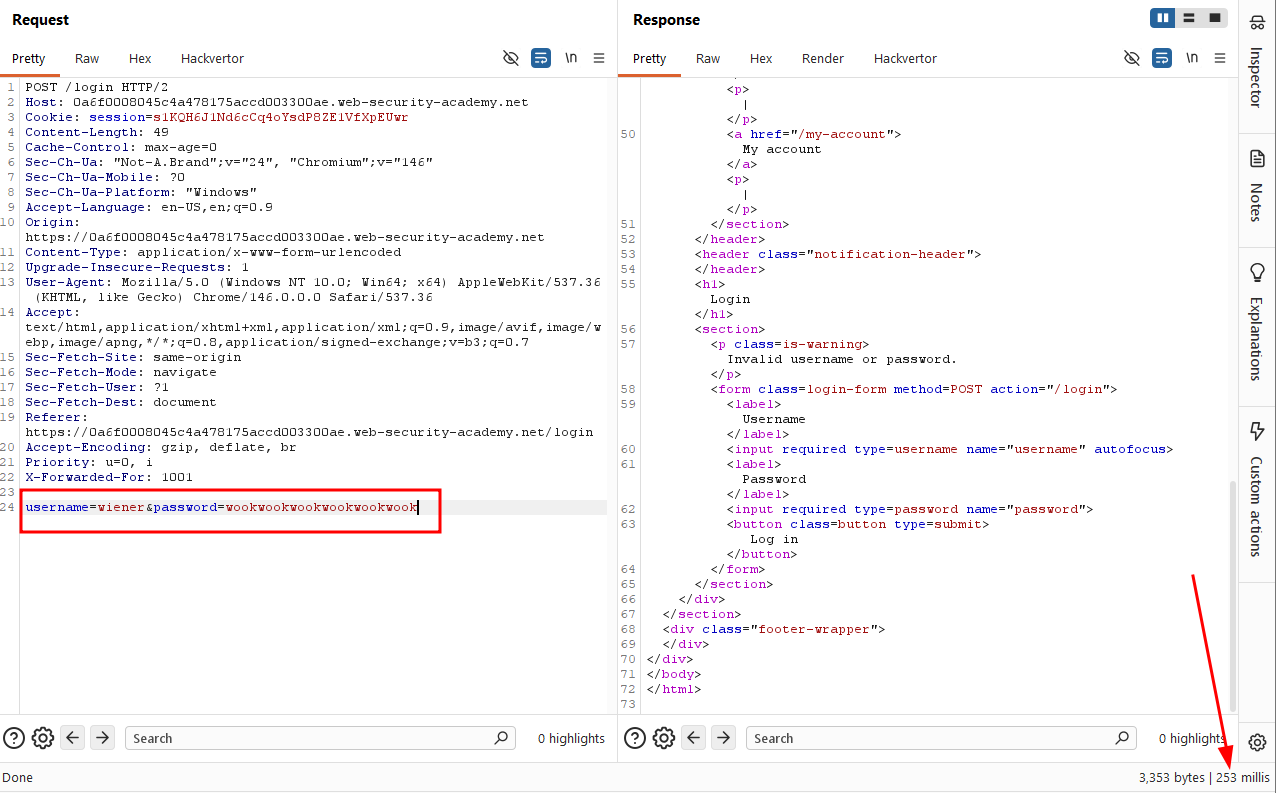
Task: Open the Response panel hamburger menu
Action: [x=1220, y=58]
